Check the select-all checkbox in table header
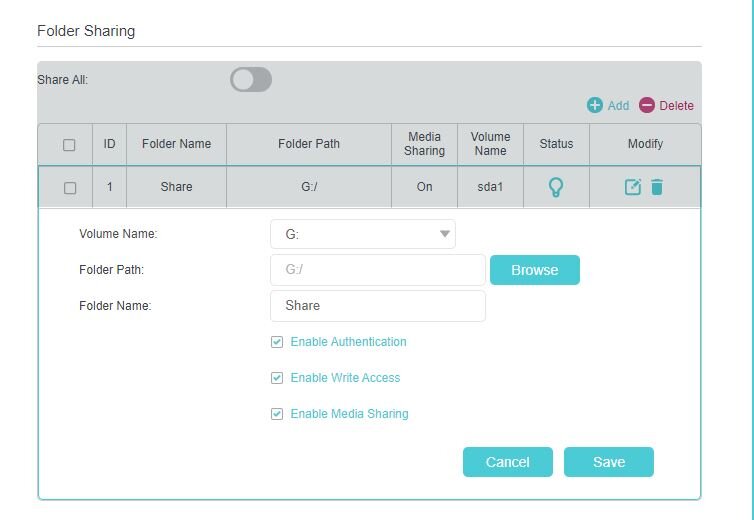The height and width of the screenshot is (520, 754). point(69,145)
